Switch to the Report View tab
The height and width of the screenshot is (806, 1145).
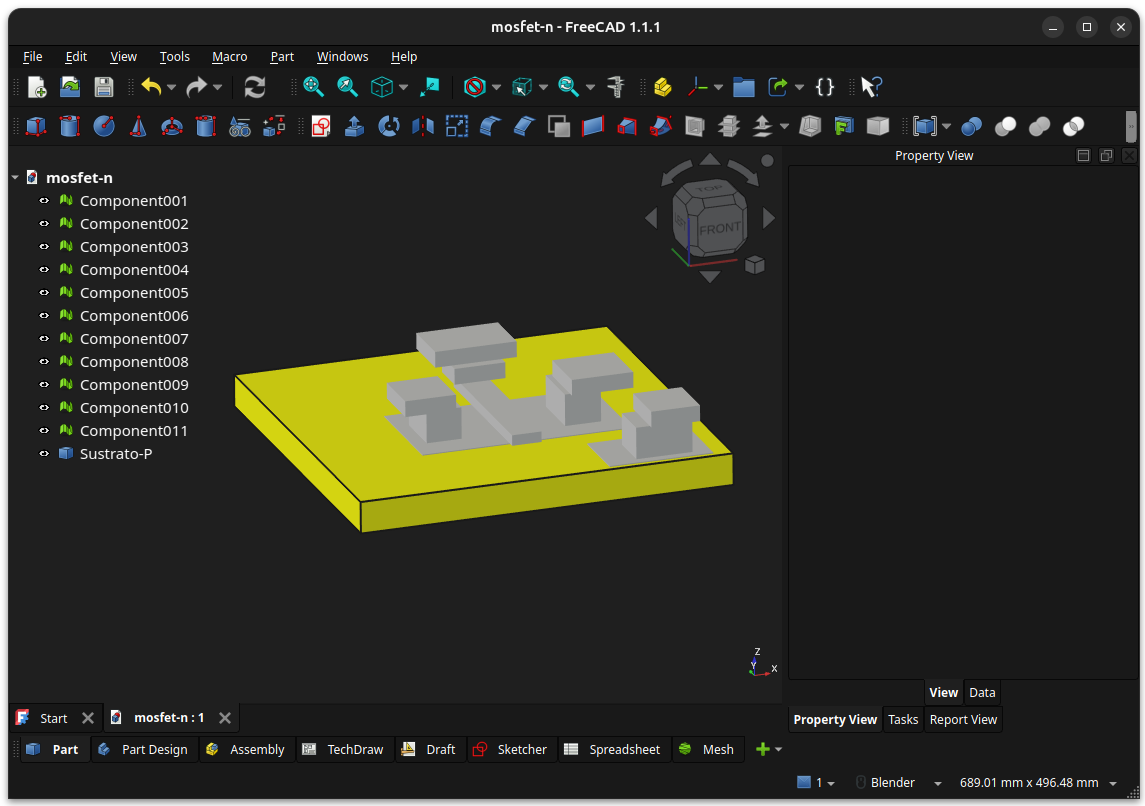tap(962, 720)
